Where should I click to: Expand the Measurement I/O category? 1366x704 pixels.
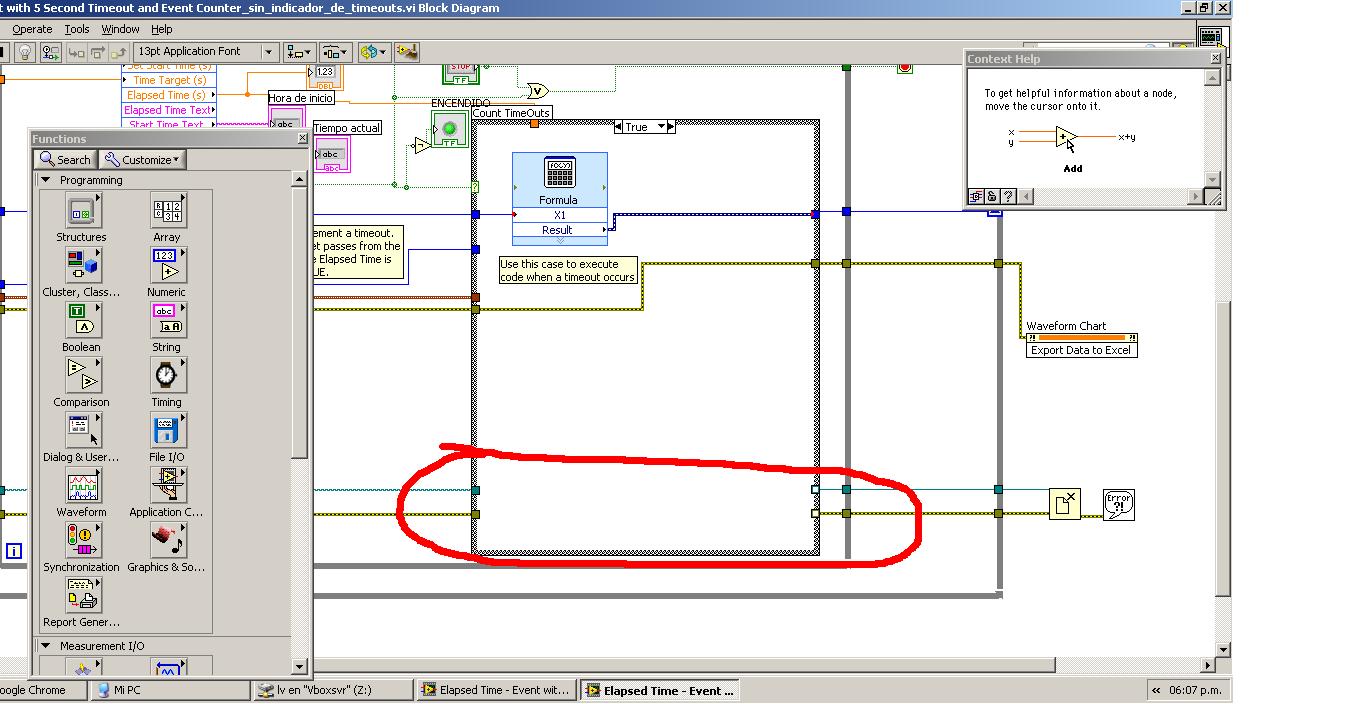(45, 646)
